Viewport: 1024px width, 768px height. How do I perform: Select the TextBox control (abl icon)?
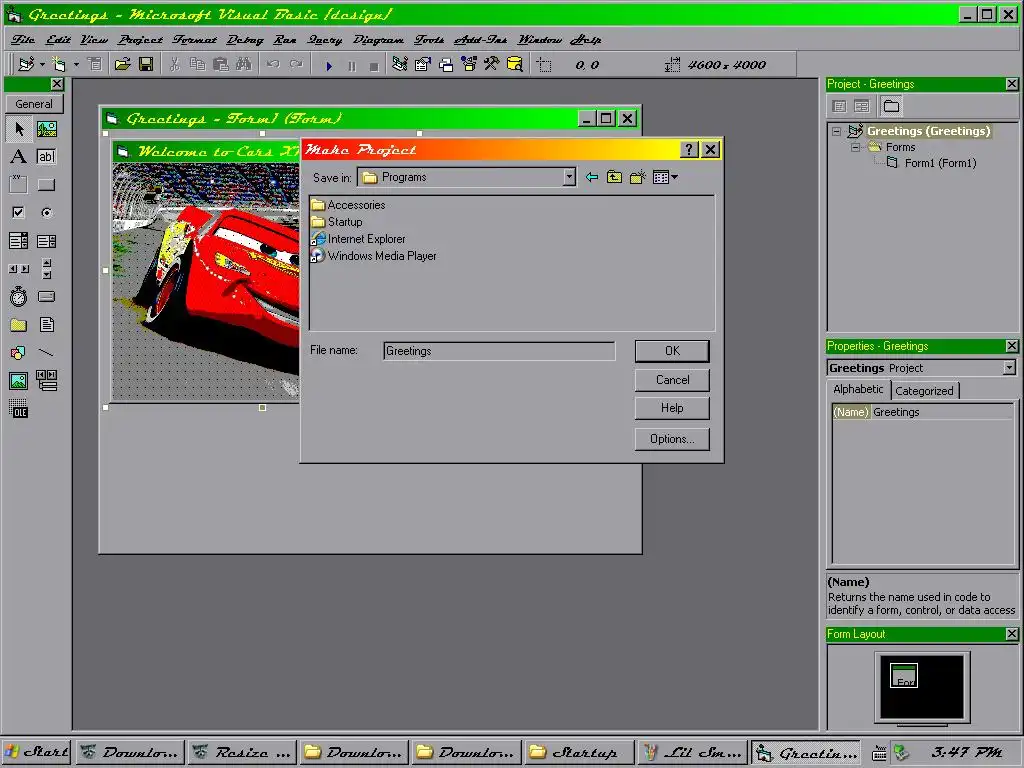[x=46, y=157]
